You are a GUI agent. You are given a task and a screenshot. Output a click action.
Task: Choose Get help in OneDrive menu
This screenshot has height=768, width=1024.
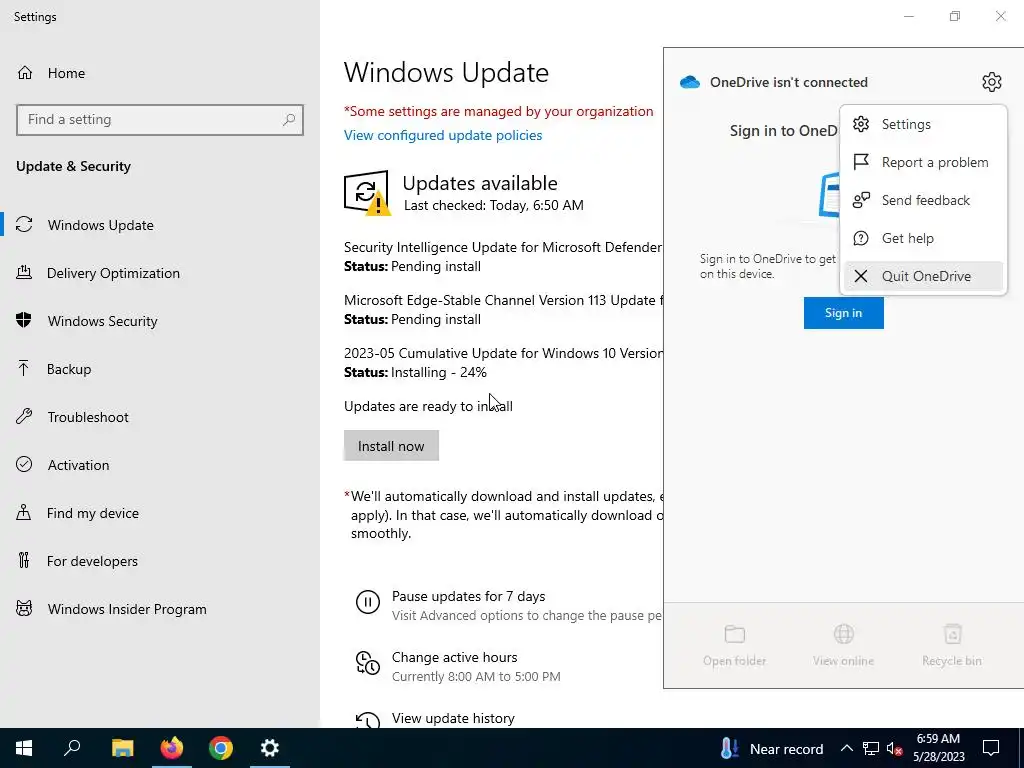[923, 238]
